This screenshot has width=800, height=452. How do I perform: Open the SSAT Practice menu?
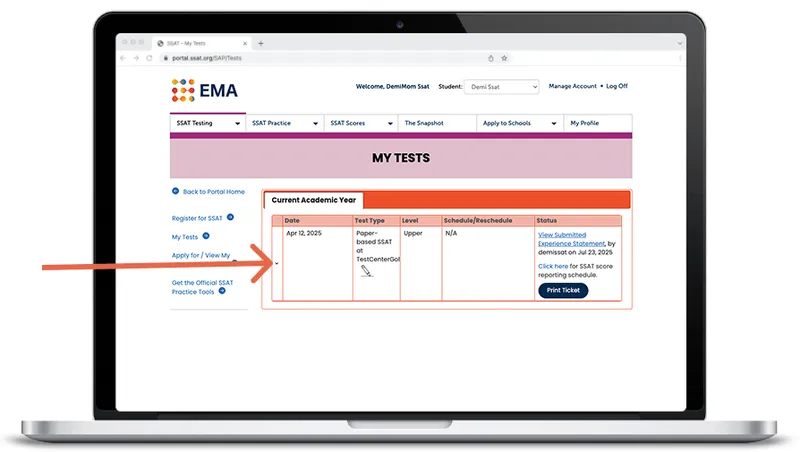click(x=285, y=123)
